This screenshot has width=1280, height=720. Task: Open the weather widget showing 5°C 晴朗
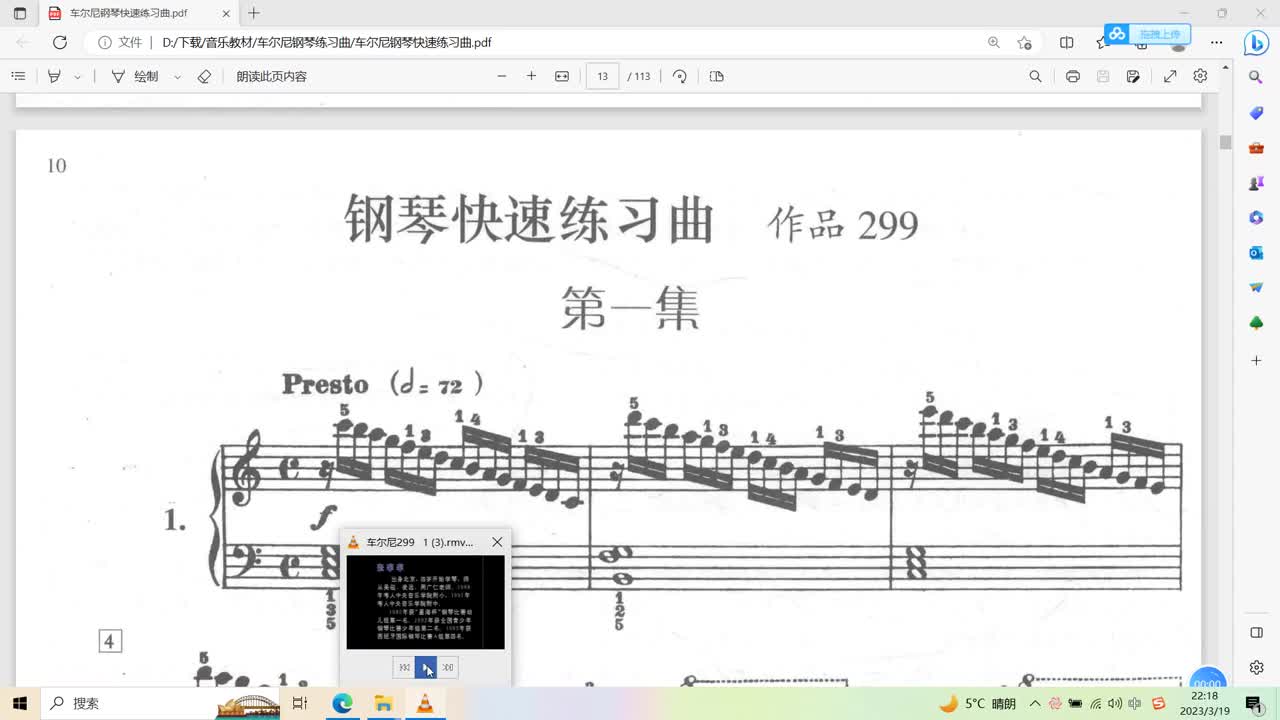point(978,704)
